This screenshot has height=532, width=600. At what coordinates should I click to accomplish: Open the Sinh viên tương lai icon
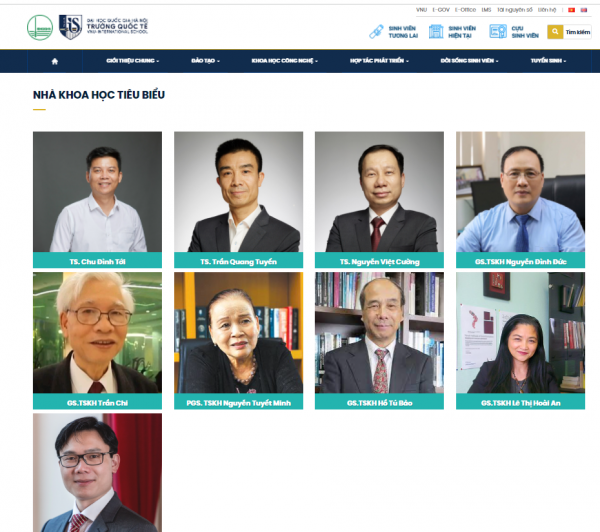(x=376, y=32)
